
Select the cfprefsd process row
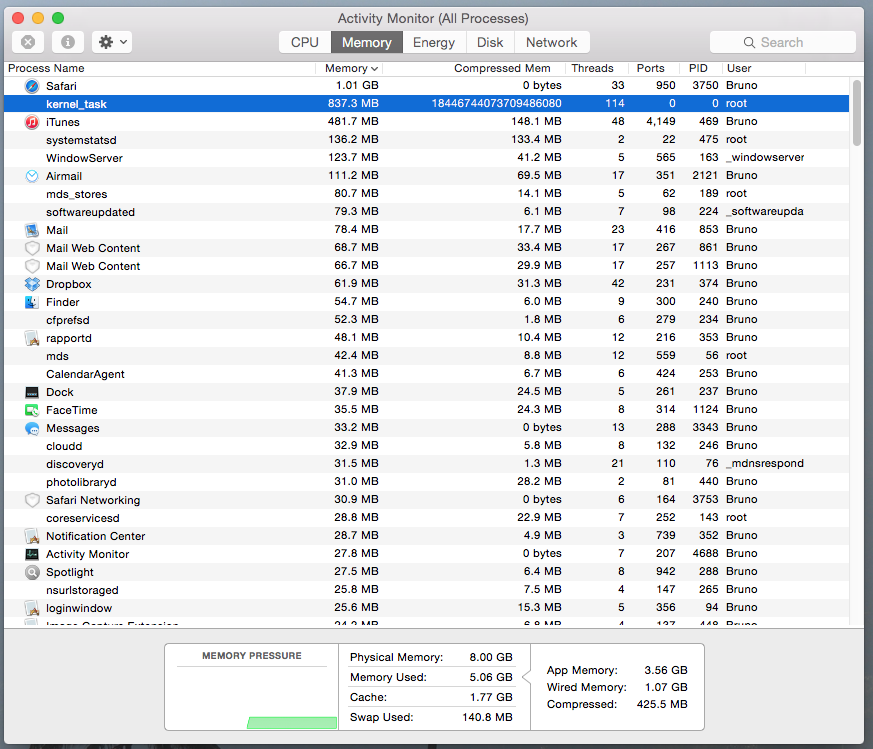coord(426,320)
